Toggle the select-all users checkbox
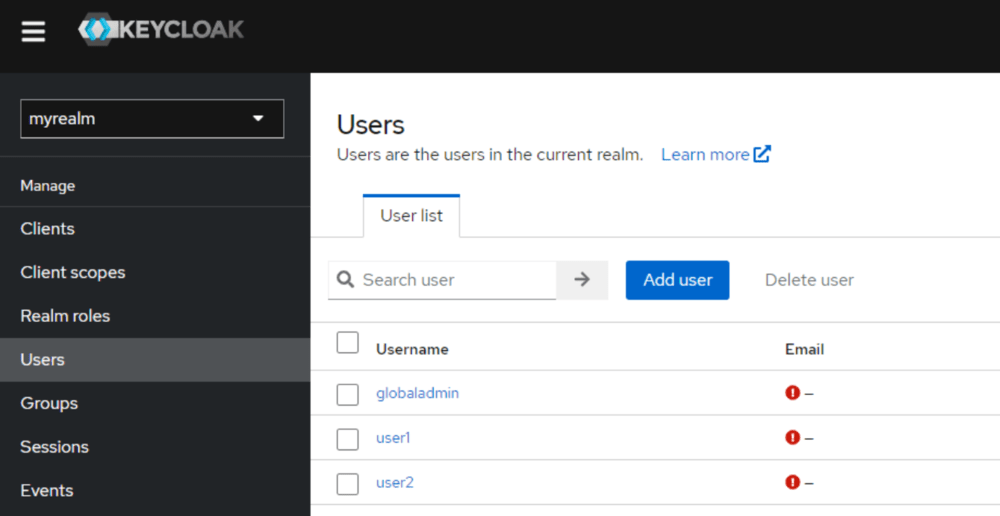 coord(347,343)
